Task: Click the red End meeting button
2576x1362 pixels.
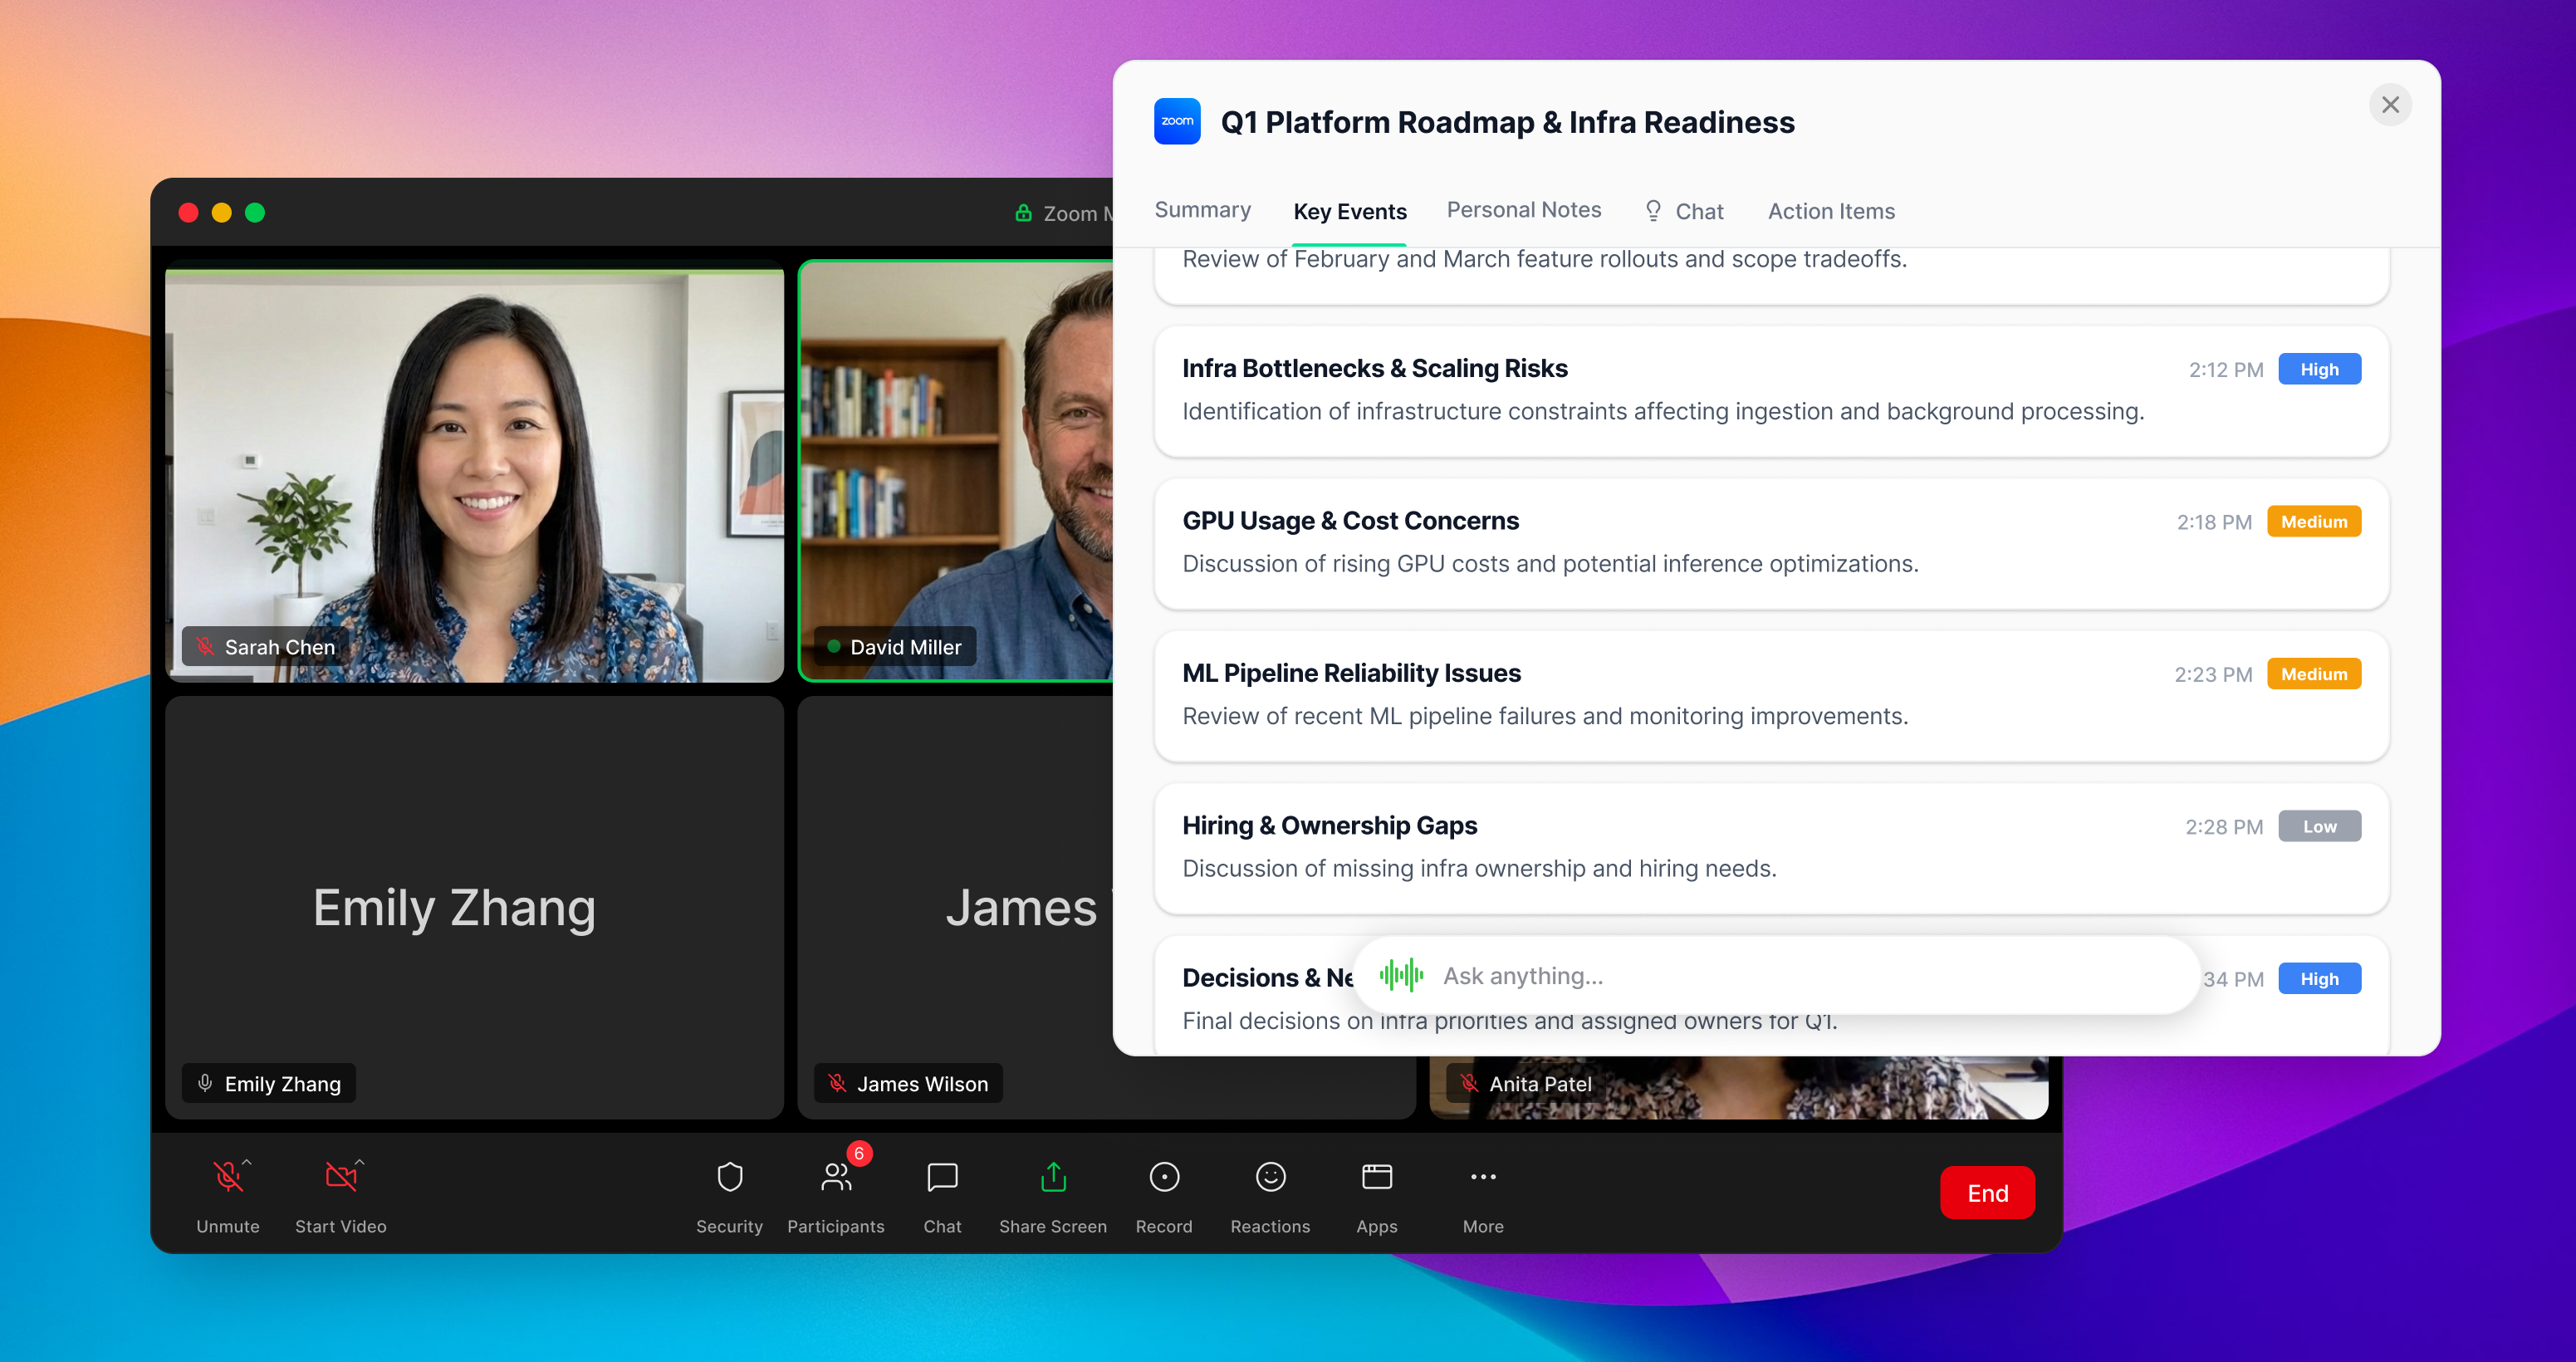Action: click(x=1986, y=1193)
